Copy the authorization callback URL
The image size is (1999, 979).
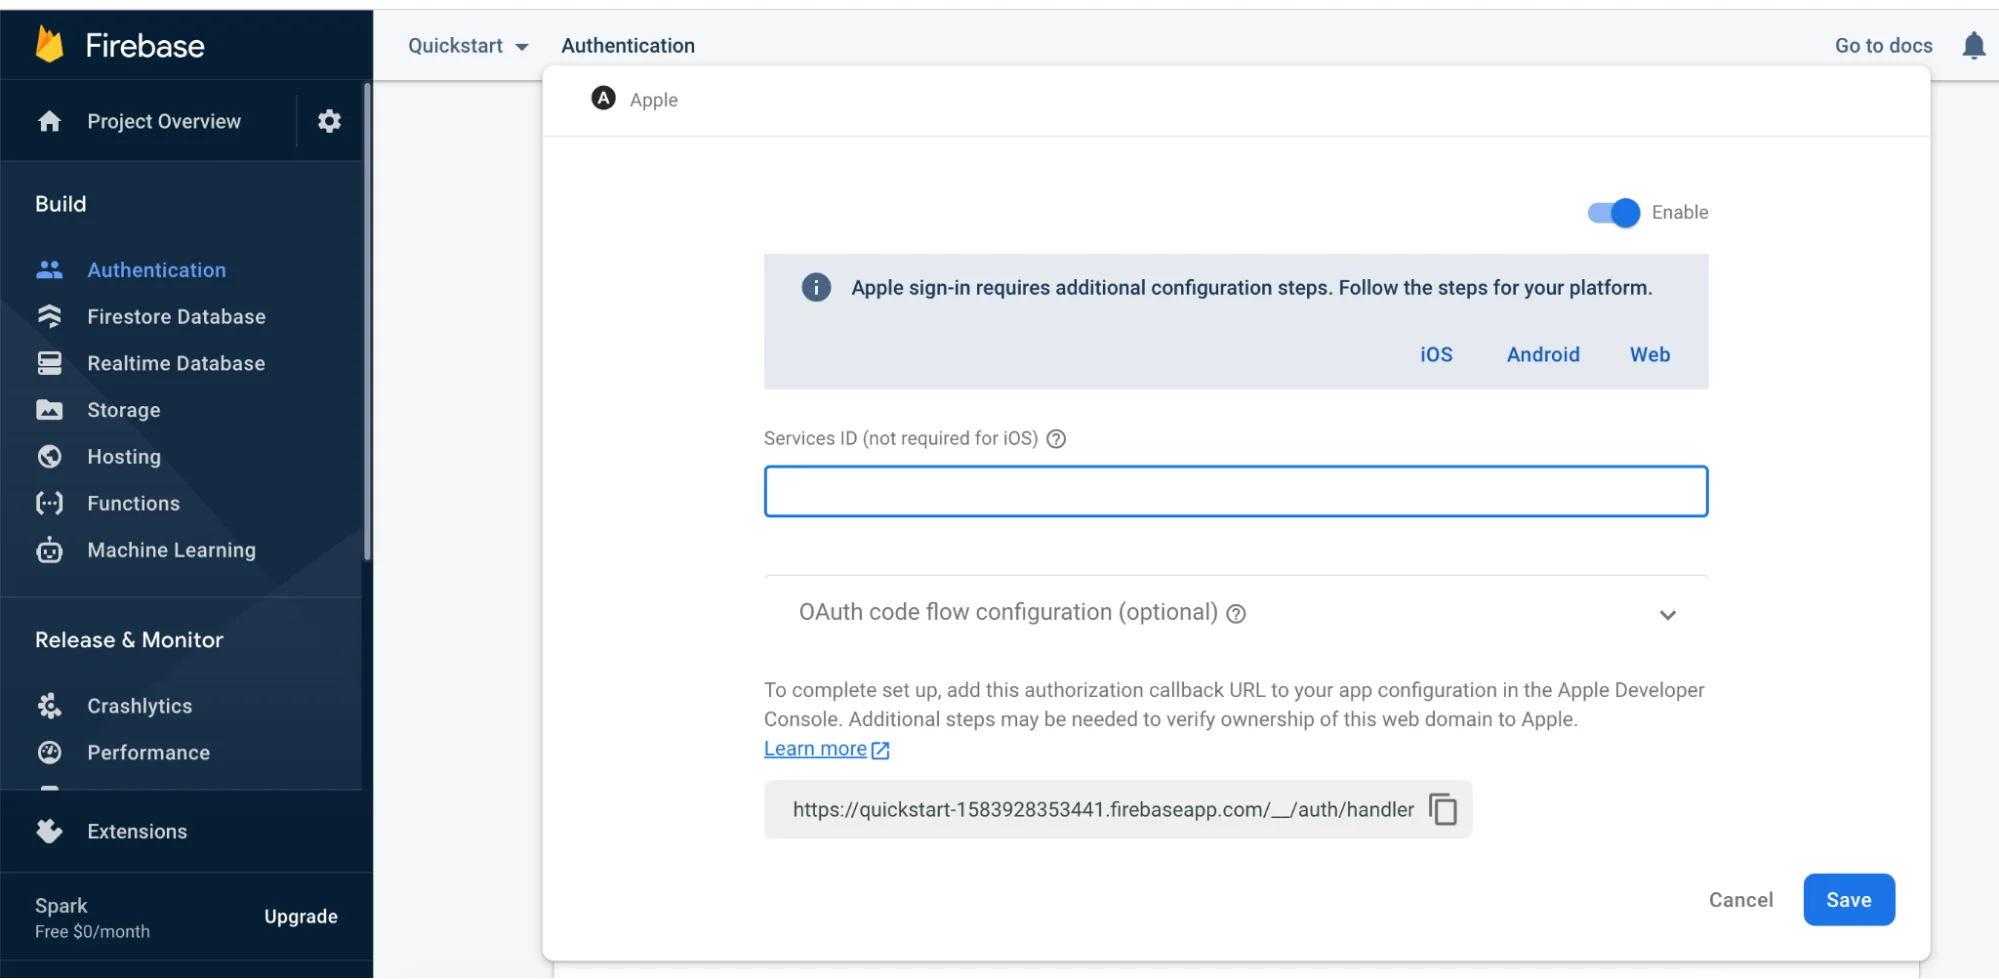[x=1443, y=809]
